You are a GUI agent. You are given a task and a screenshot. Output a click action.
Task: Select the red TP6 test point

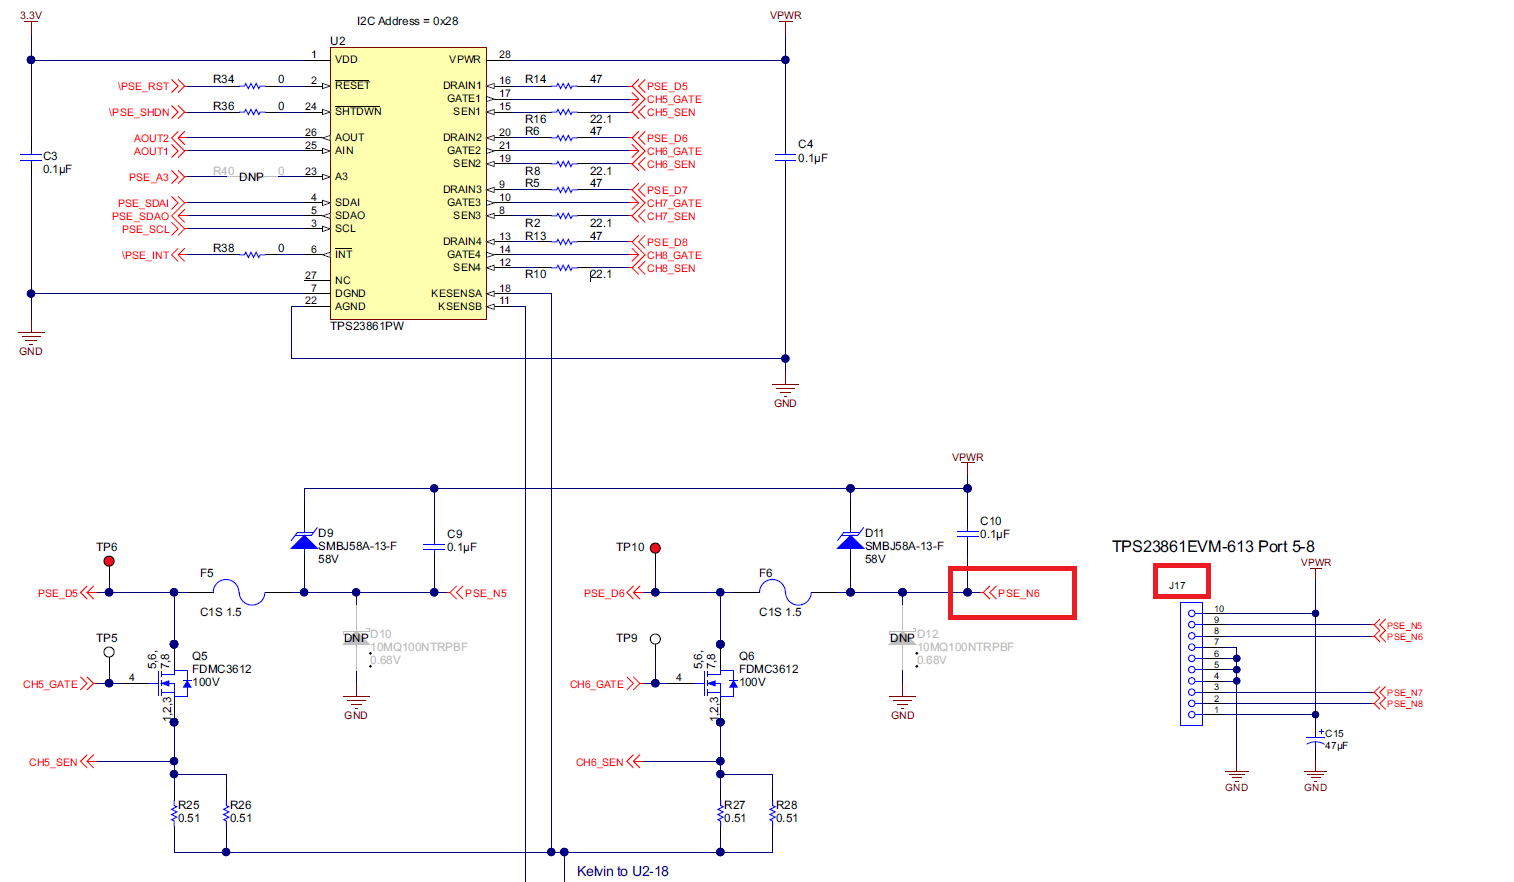109,561
